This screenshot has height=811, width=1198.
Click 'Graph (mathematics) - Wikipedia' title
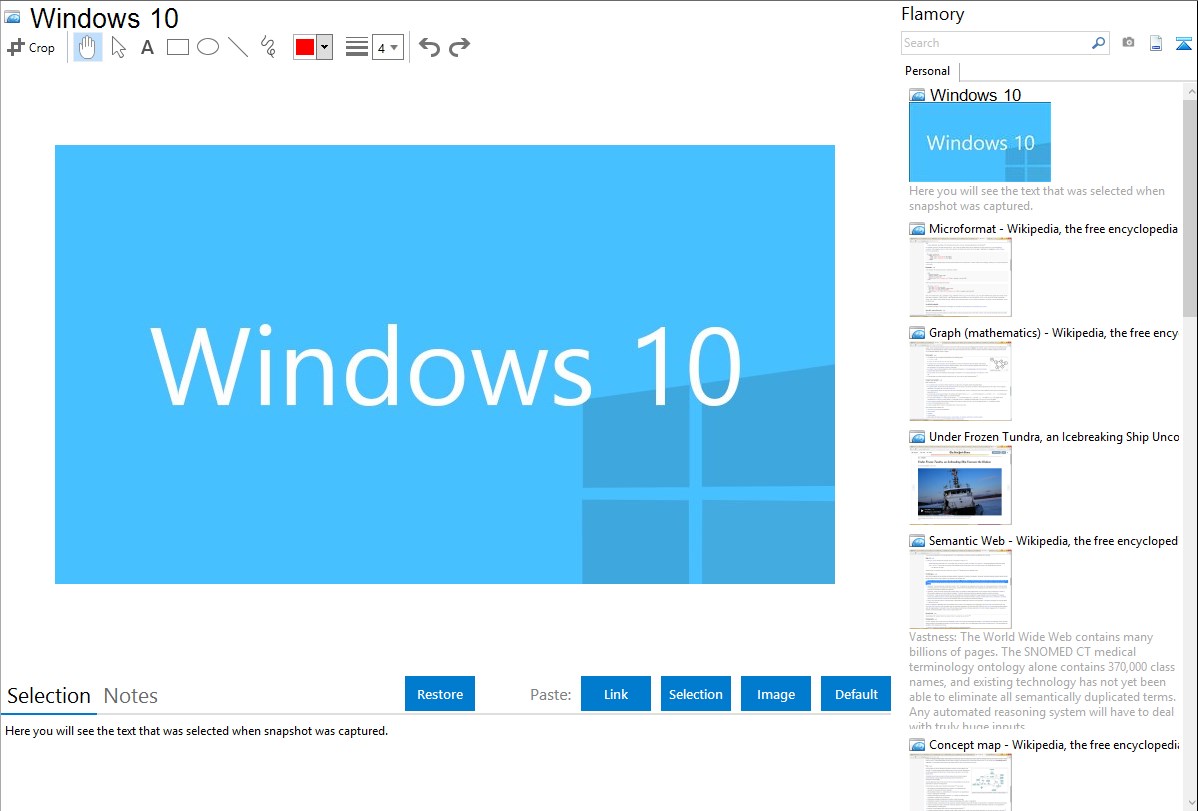(x=1053, y=333)
